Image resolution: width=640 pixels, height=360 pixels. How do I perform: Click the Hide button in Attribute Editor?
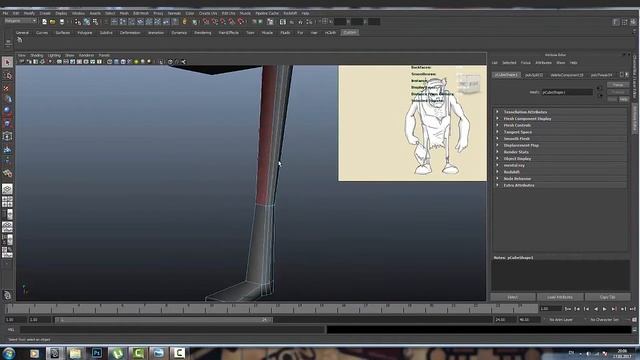click(623, 99)
